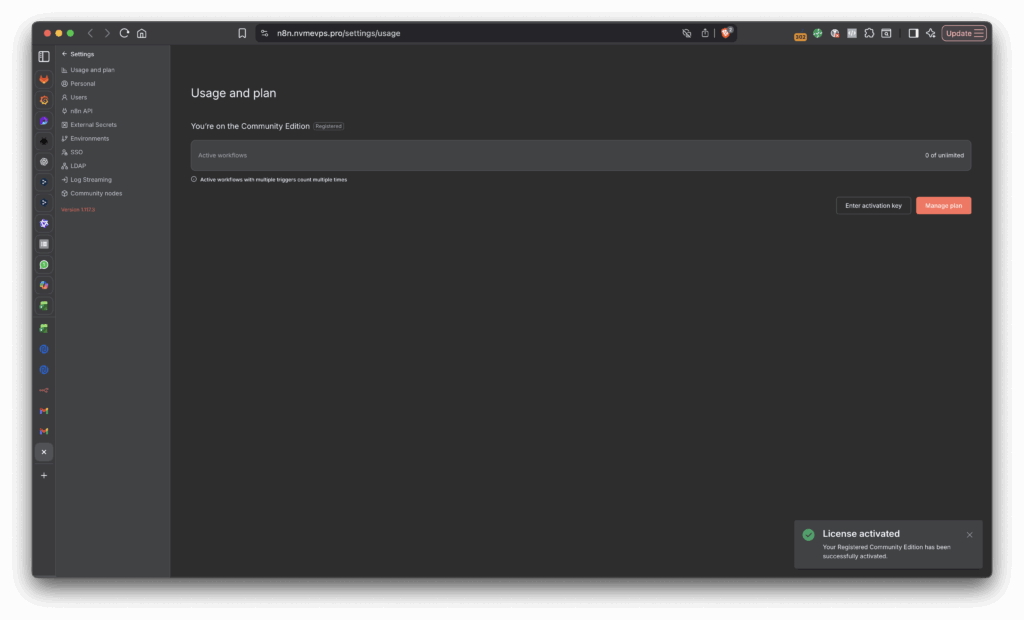Click the Enter activation key button
This screenshot has width=1024, height=620.
point(873,205)
